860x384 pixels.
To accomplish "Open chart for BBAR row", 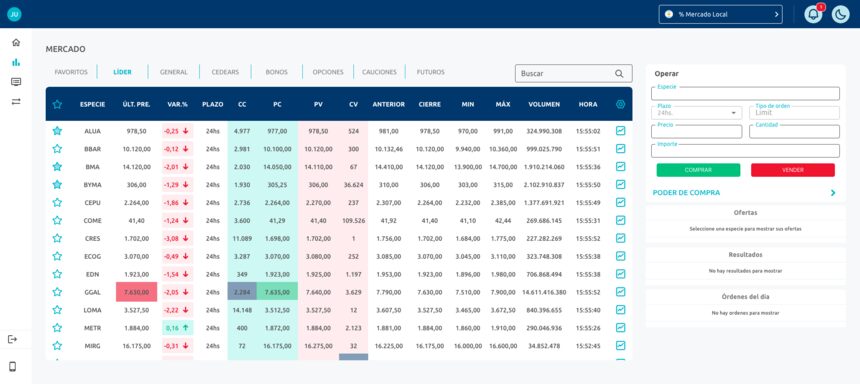I will coord(620,148).
